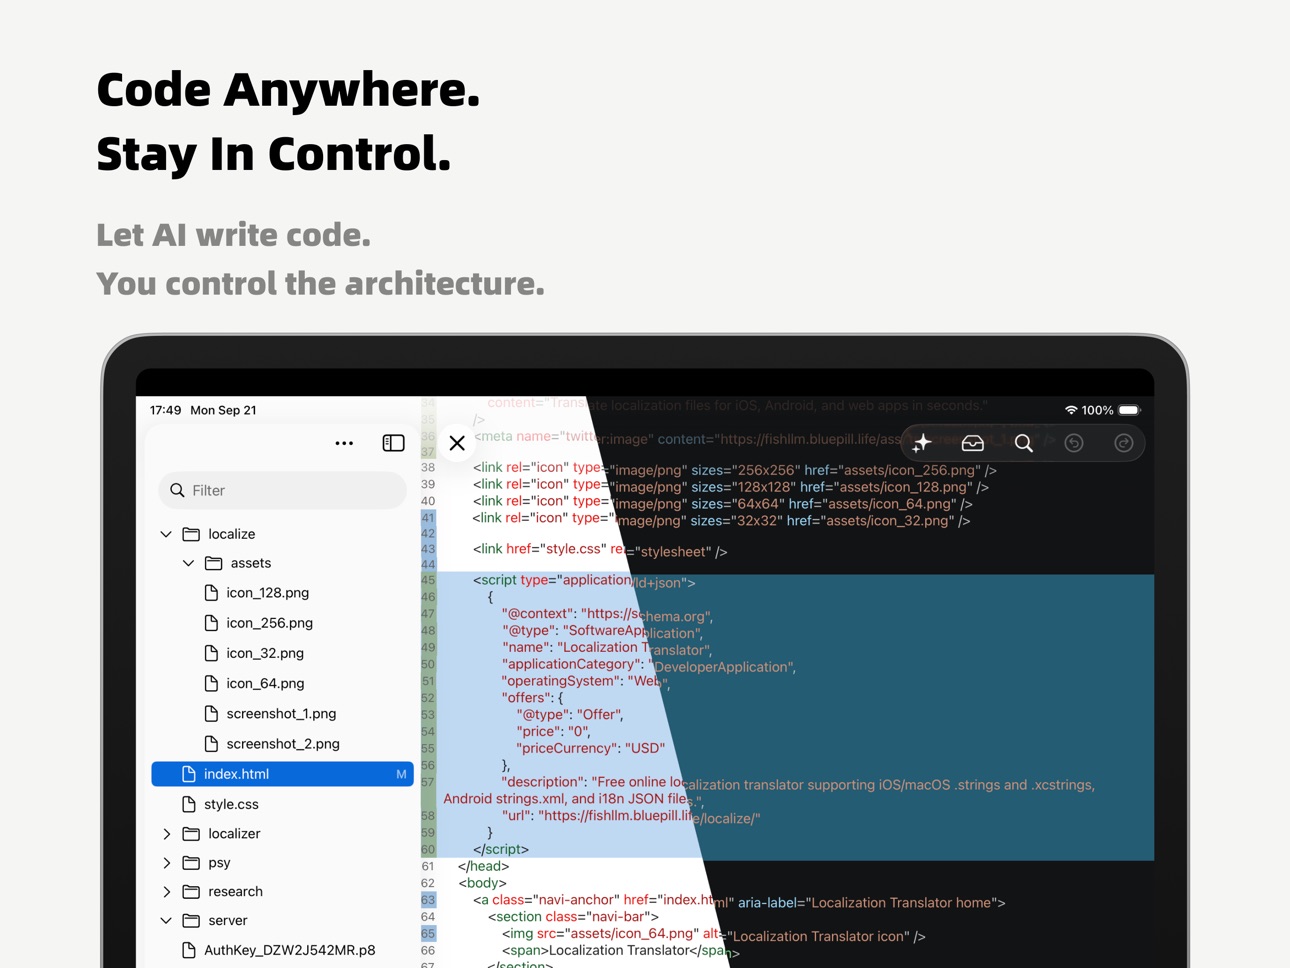Close the file with the X button

[457, 443]
